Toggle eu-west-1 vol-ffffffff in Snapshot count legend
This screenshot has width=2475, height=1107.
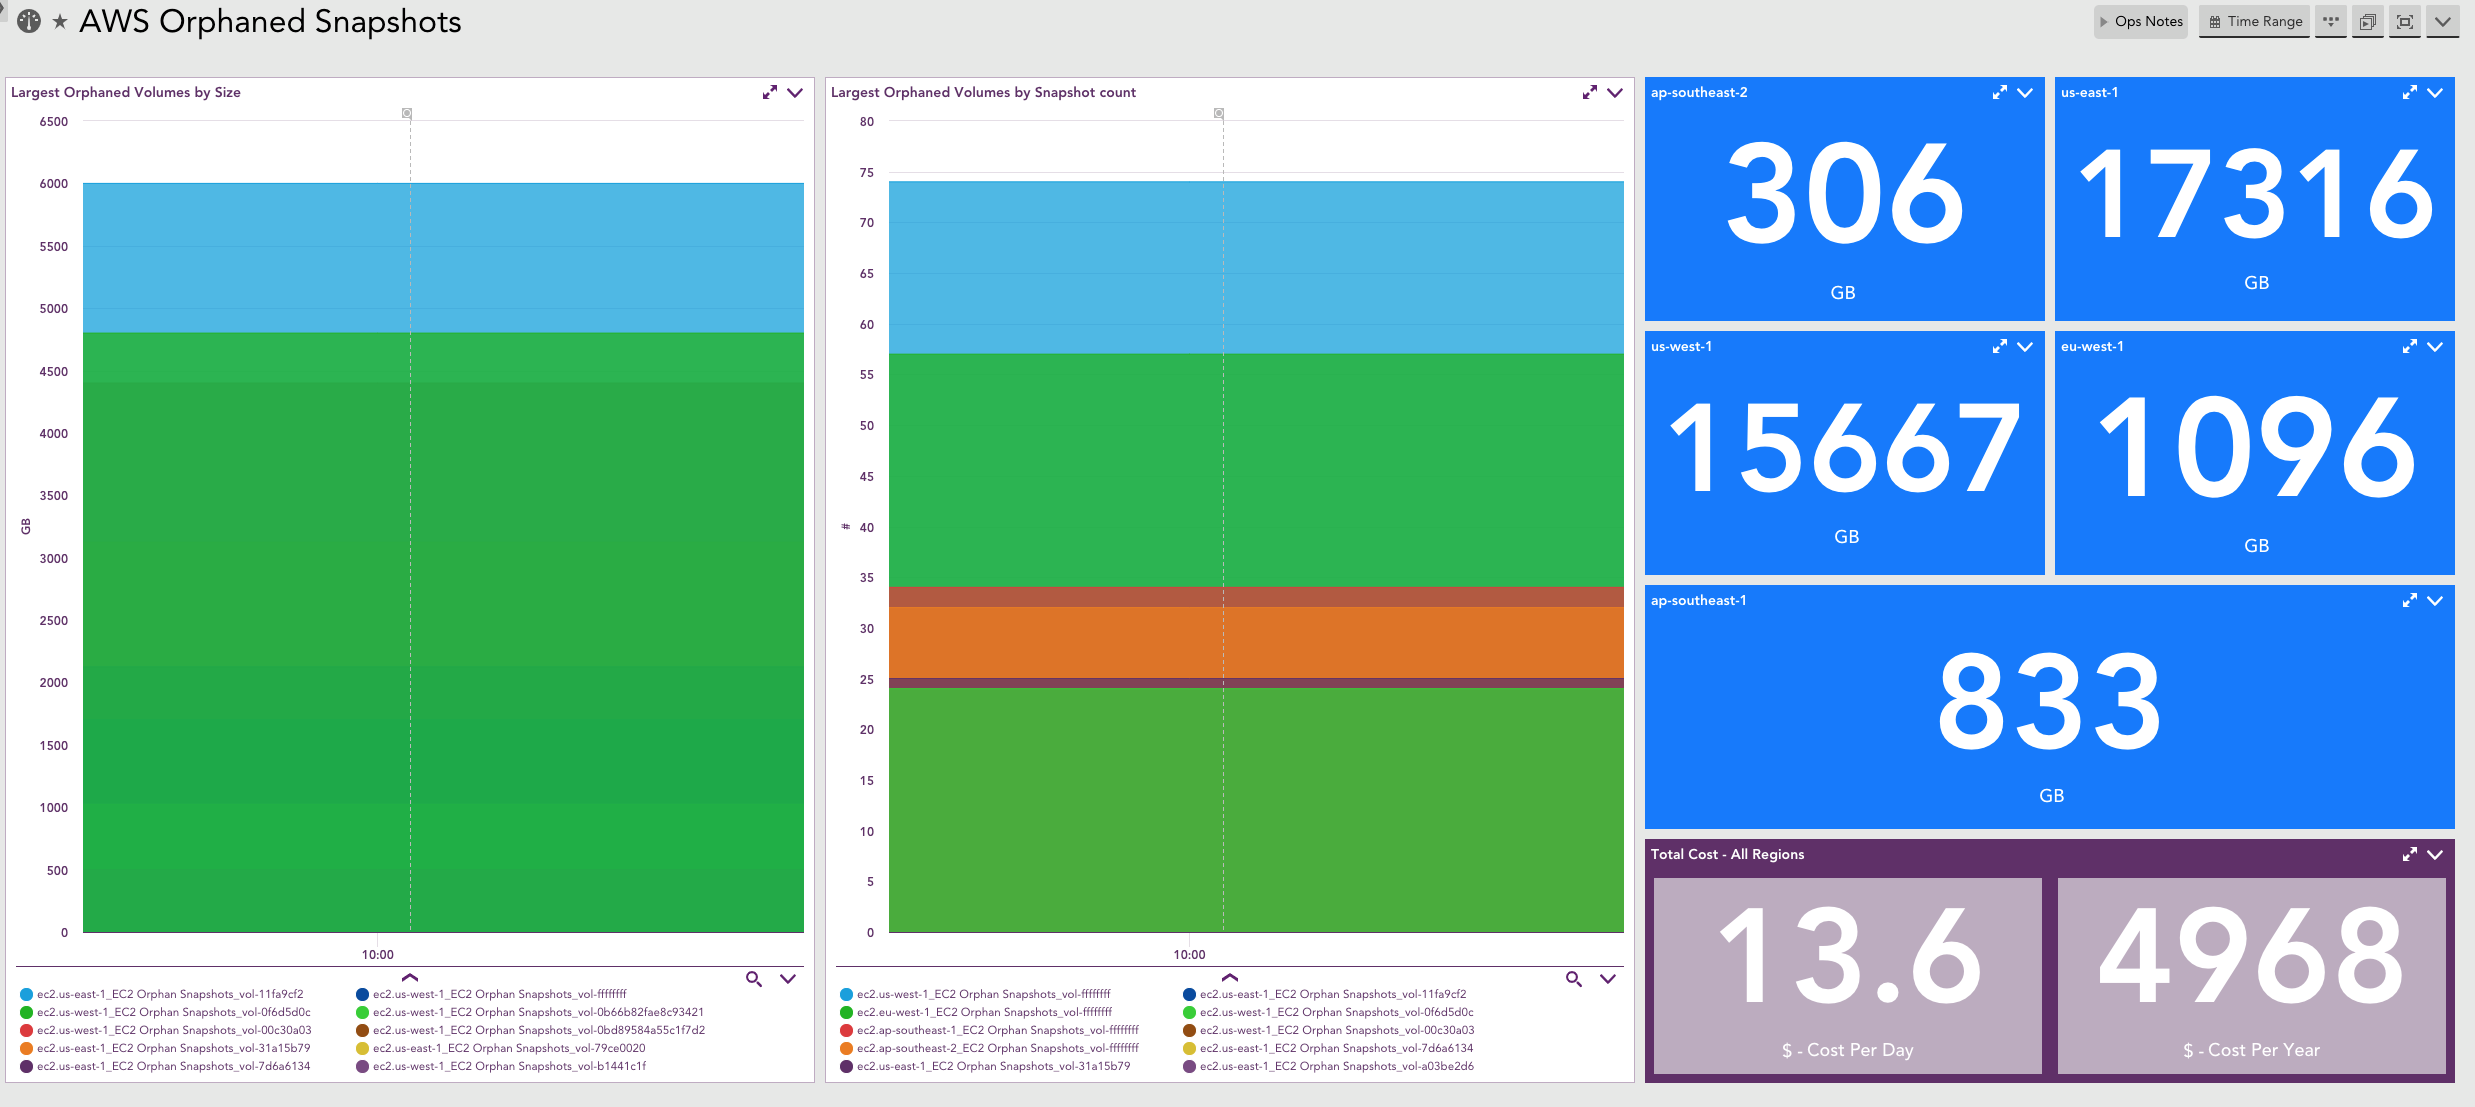tap(976, 1012)
